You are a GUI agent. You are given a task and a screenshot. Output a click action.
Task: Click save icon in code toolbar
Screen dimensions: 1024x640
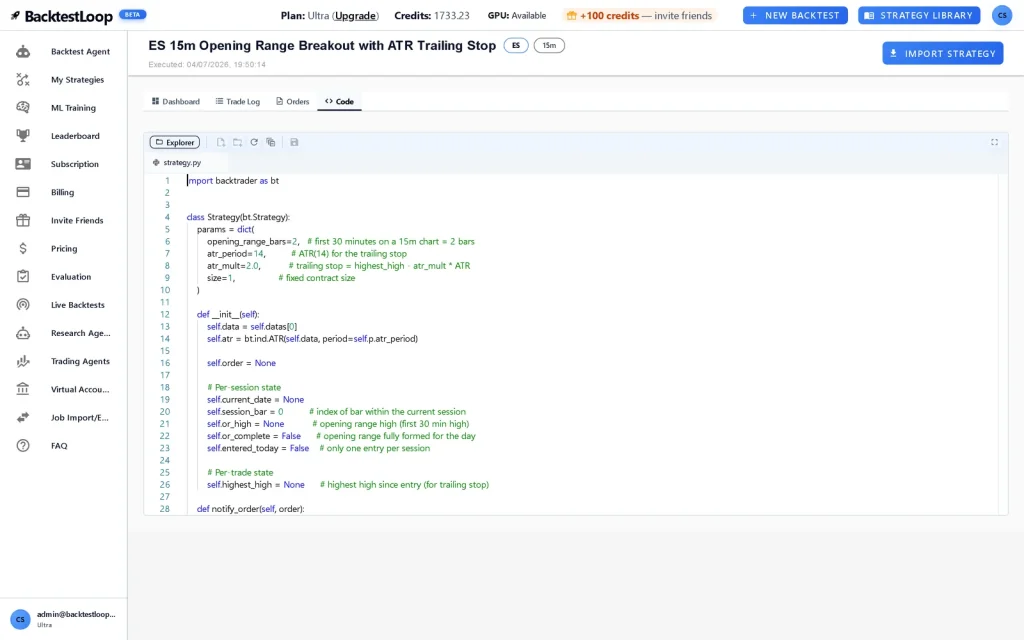click(x=294, y=142)
